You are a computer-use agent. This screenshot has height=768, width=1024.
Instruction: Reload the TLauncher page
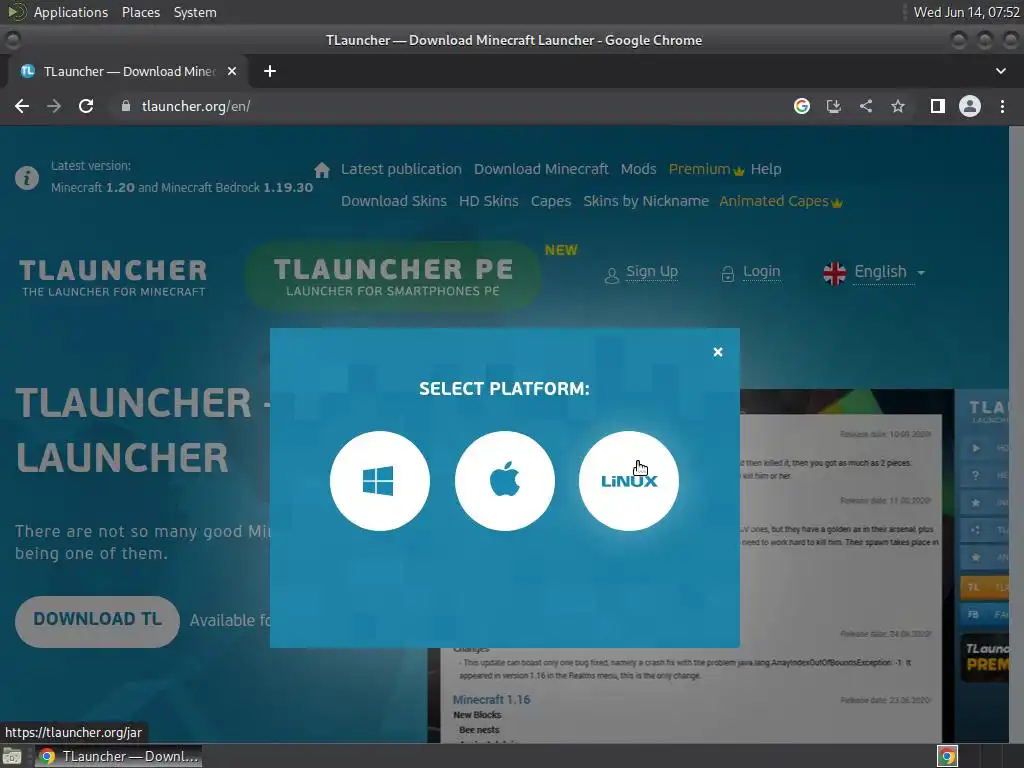[x=86, y=106]
